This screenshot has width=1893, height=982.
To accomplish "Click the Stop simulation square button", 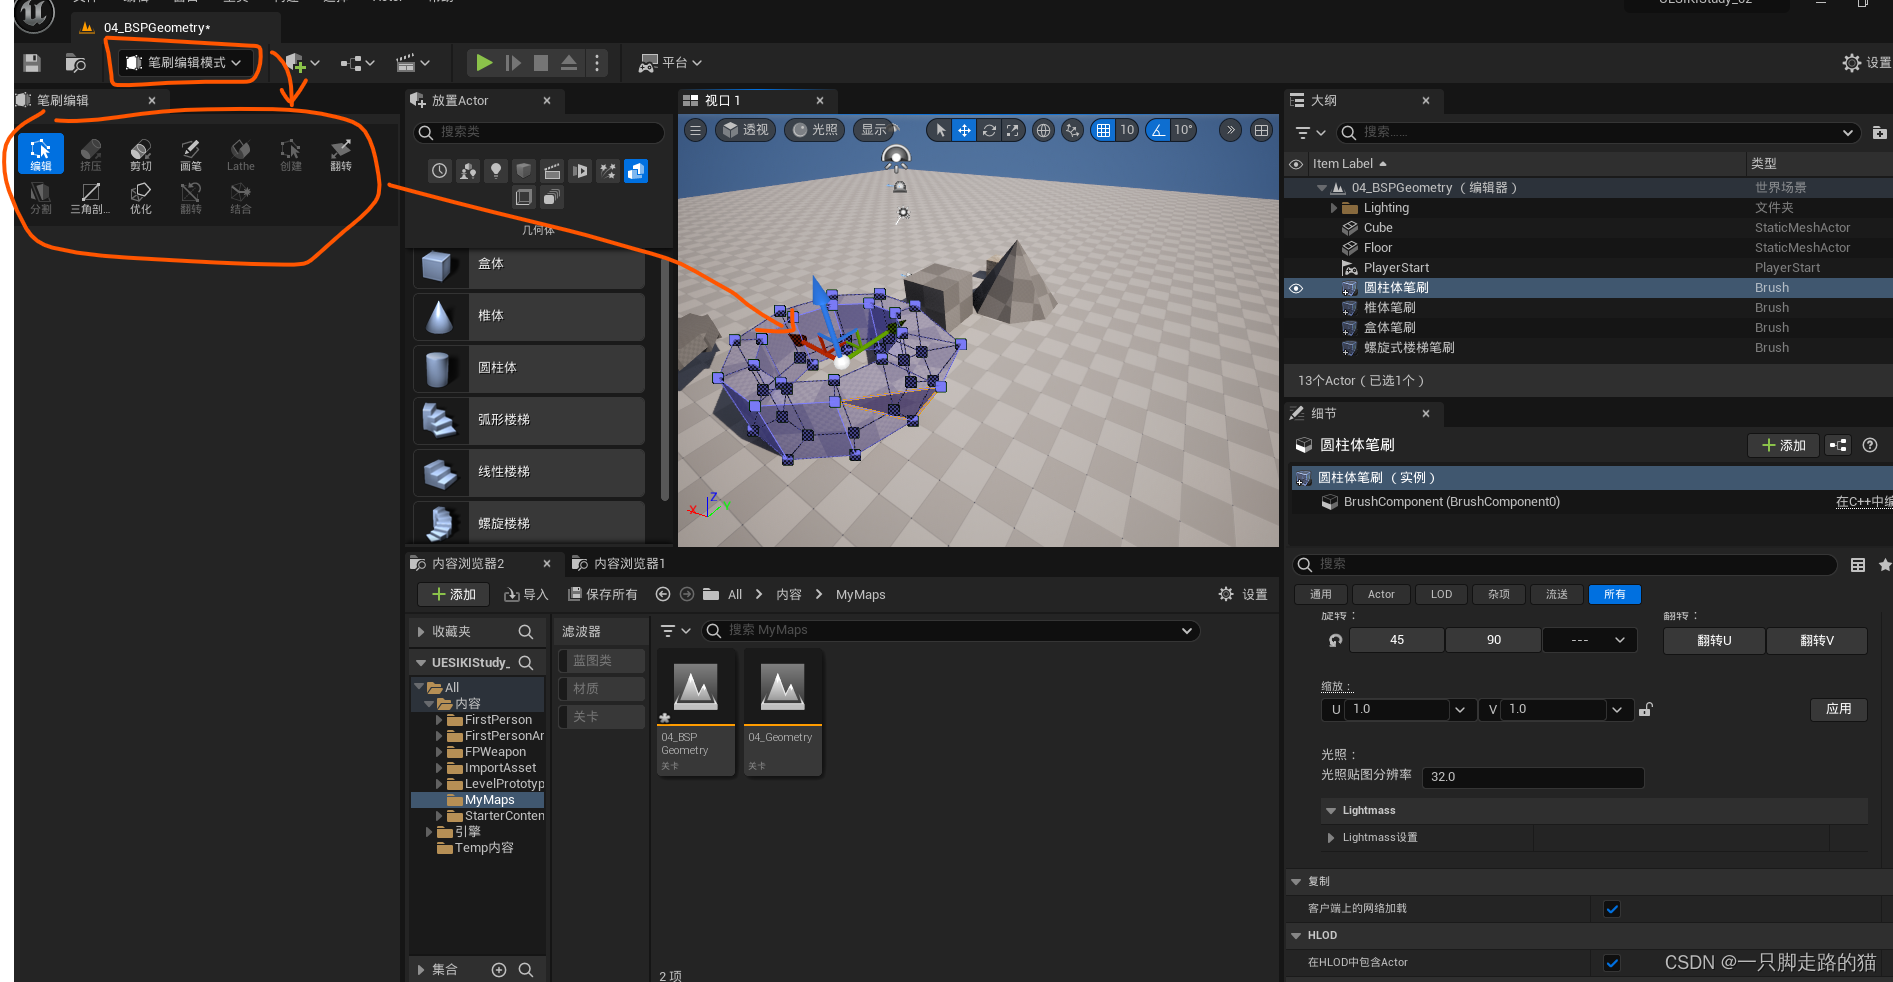I will [x=541, y=63].
